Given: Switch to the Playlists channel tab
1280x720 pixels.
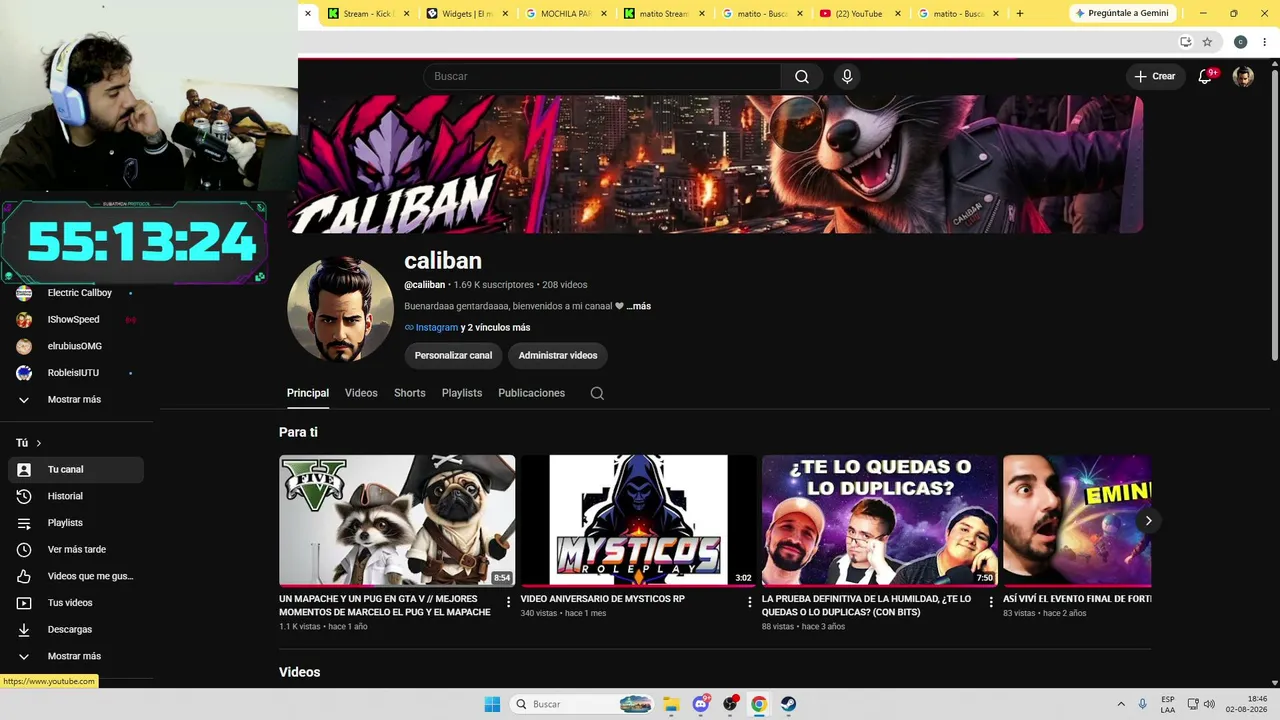Looking at the screenshot, I should (x=462, y=393).
